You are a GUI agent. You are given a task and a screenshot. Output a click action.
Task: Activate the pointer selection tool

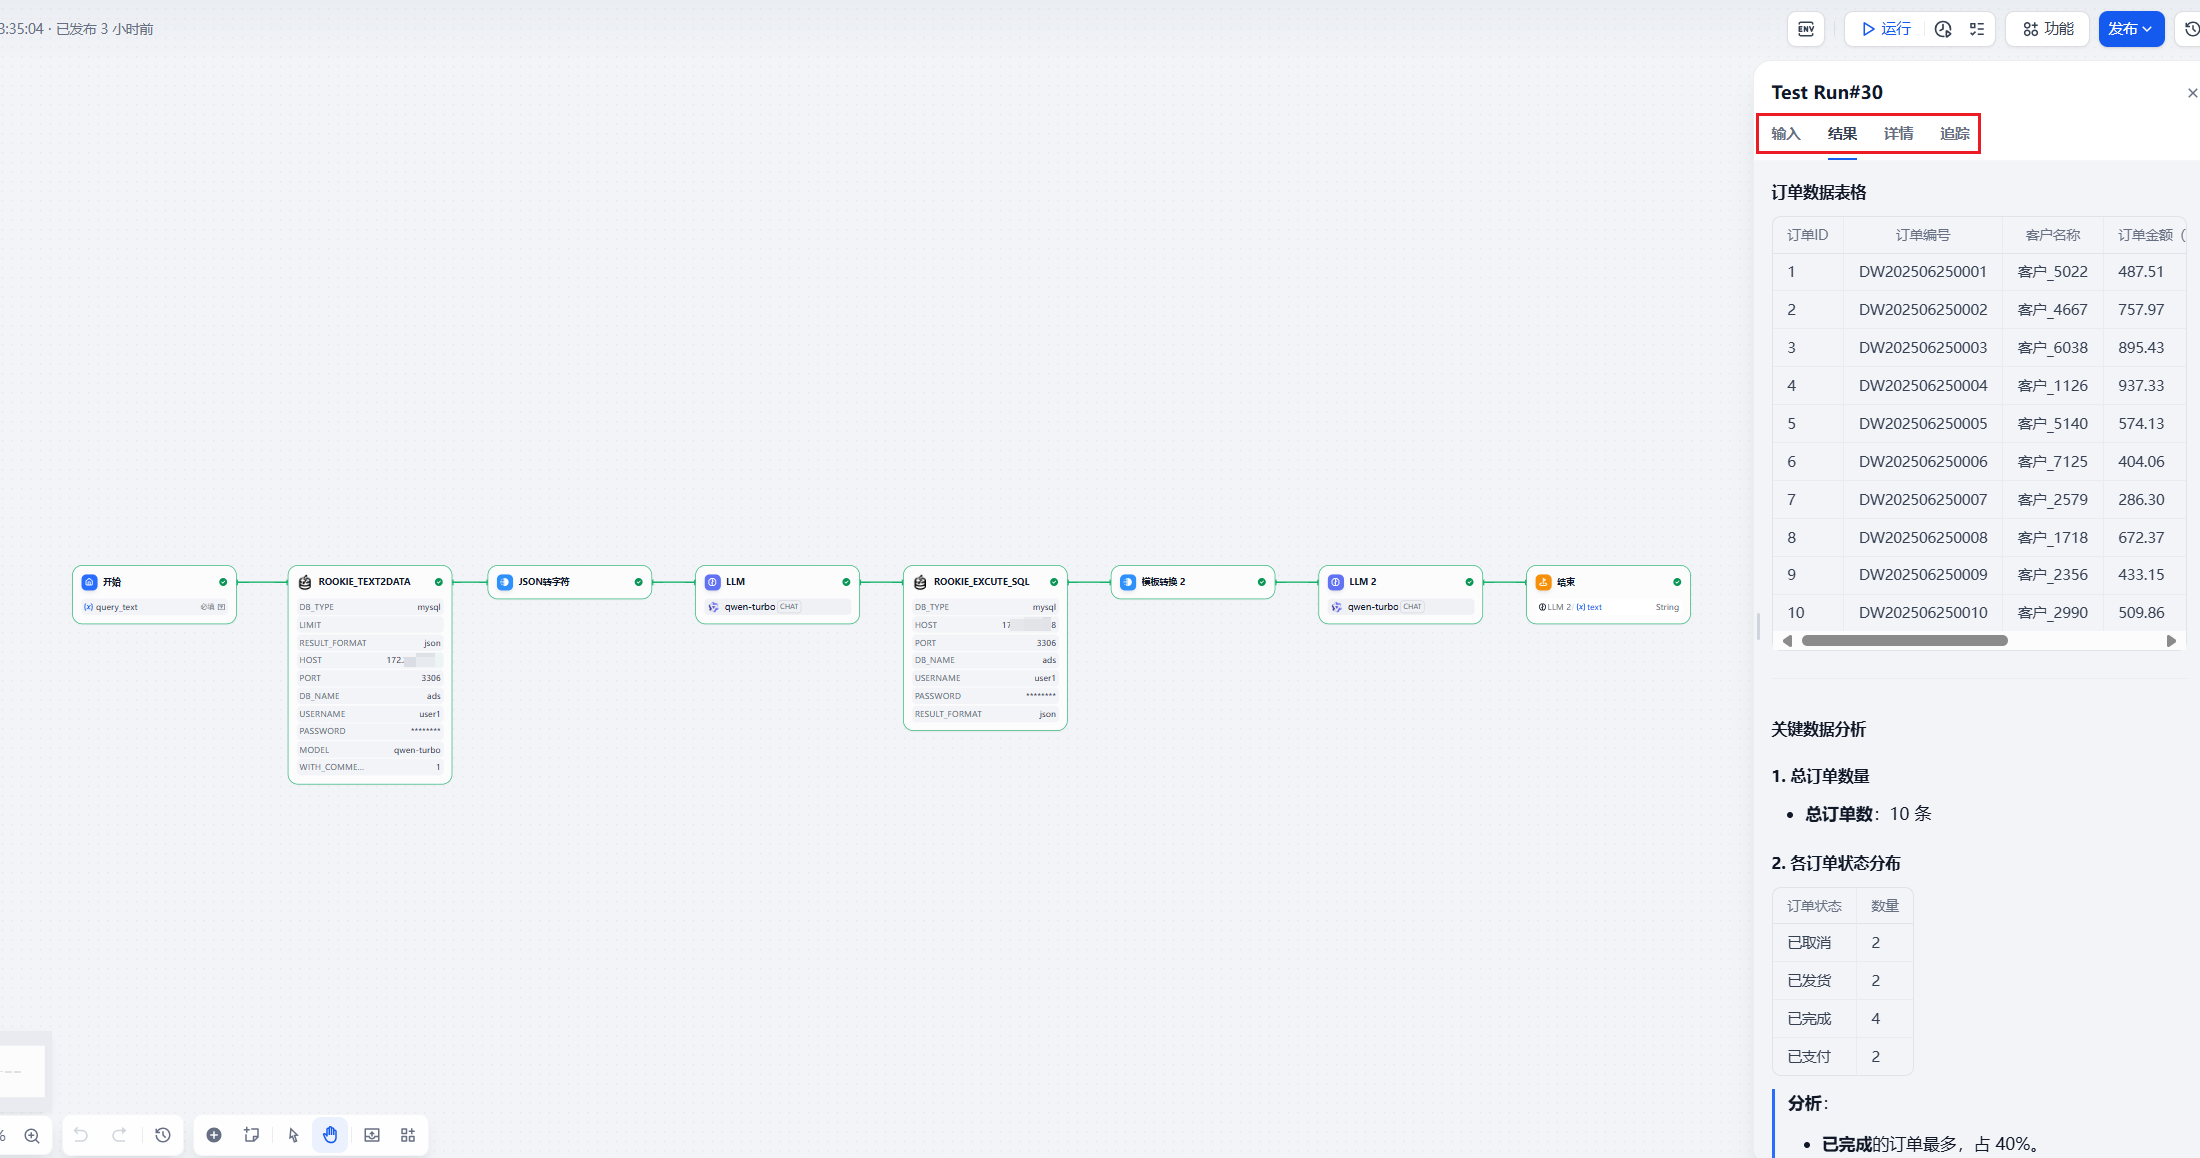point(292,1135)
